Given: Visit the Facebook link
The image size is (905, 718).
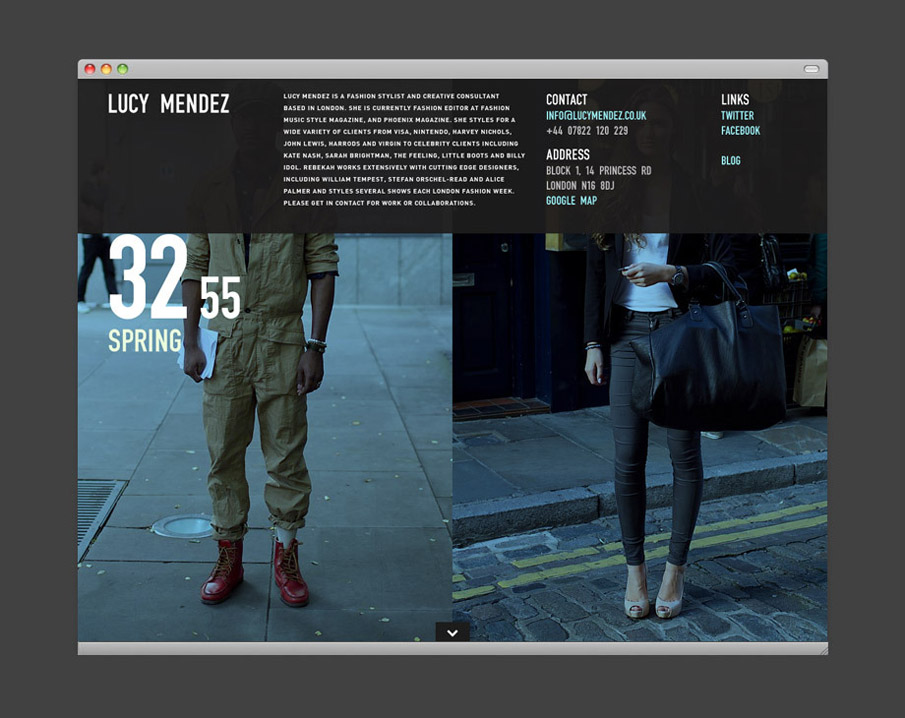Looking at the screenshot, I should tap(740, 131).
